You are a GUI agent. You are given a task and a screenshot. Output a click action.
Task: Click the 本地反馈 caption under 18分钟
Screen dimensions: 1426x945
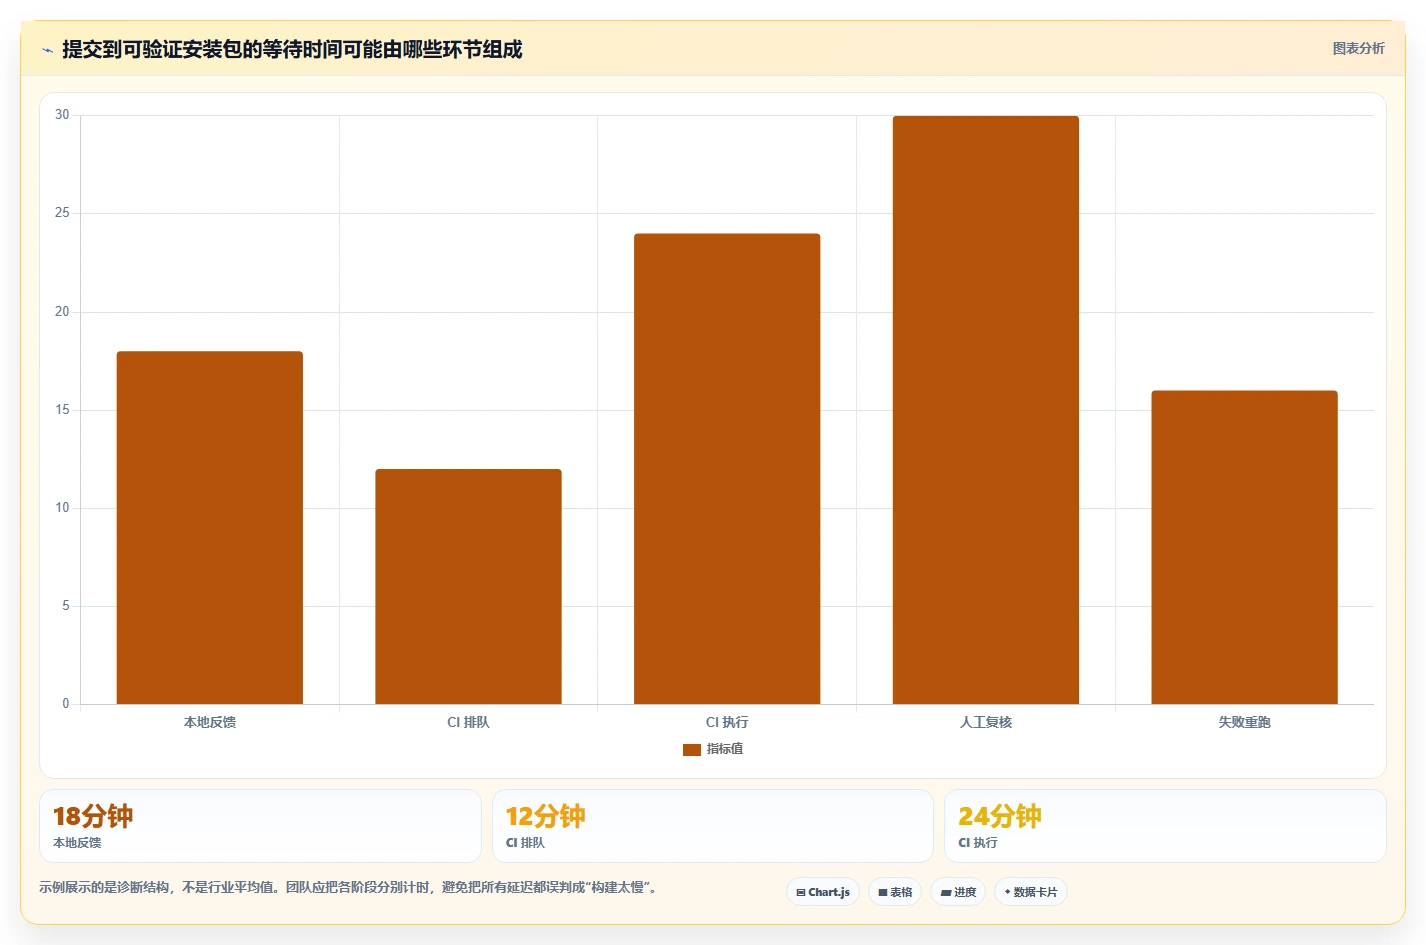tap(77, 843)
